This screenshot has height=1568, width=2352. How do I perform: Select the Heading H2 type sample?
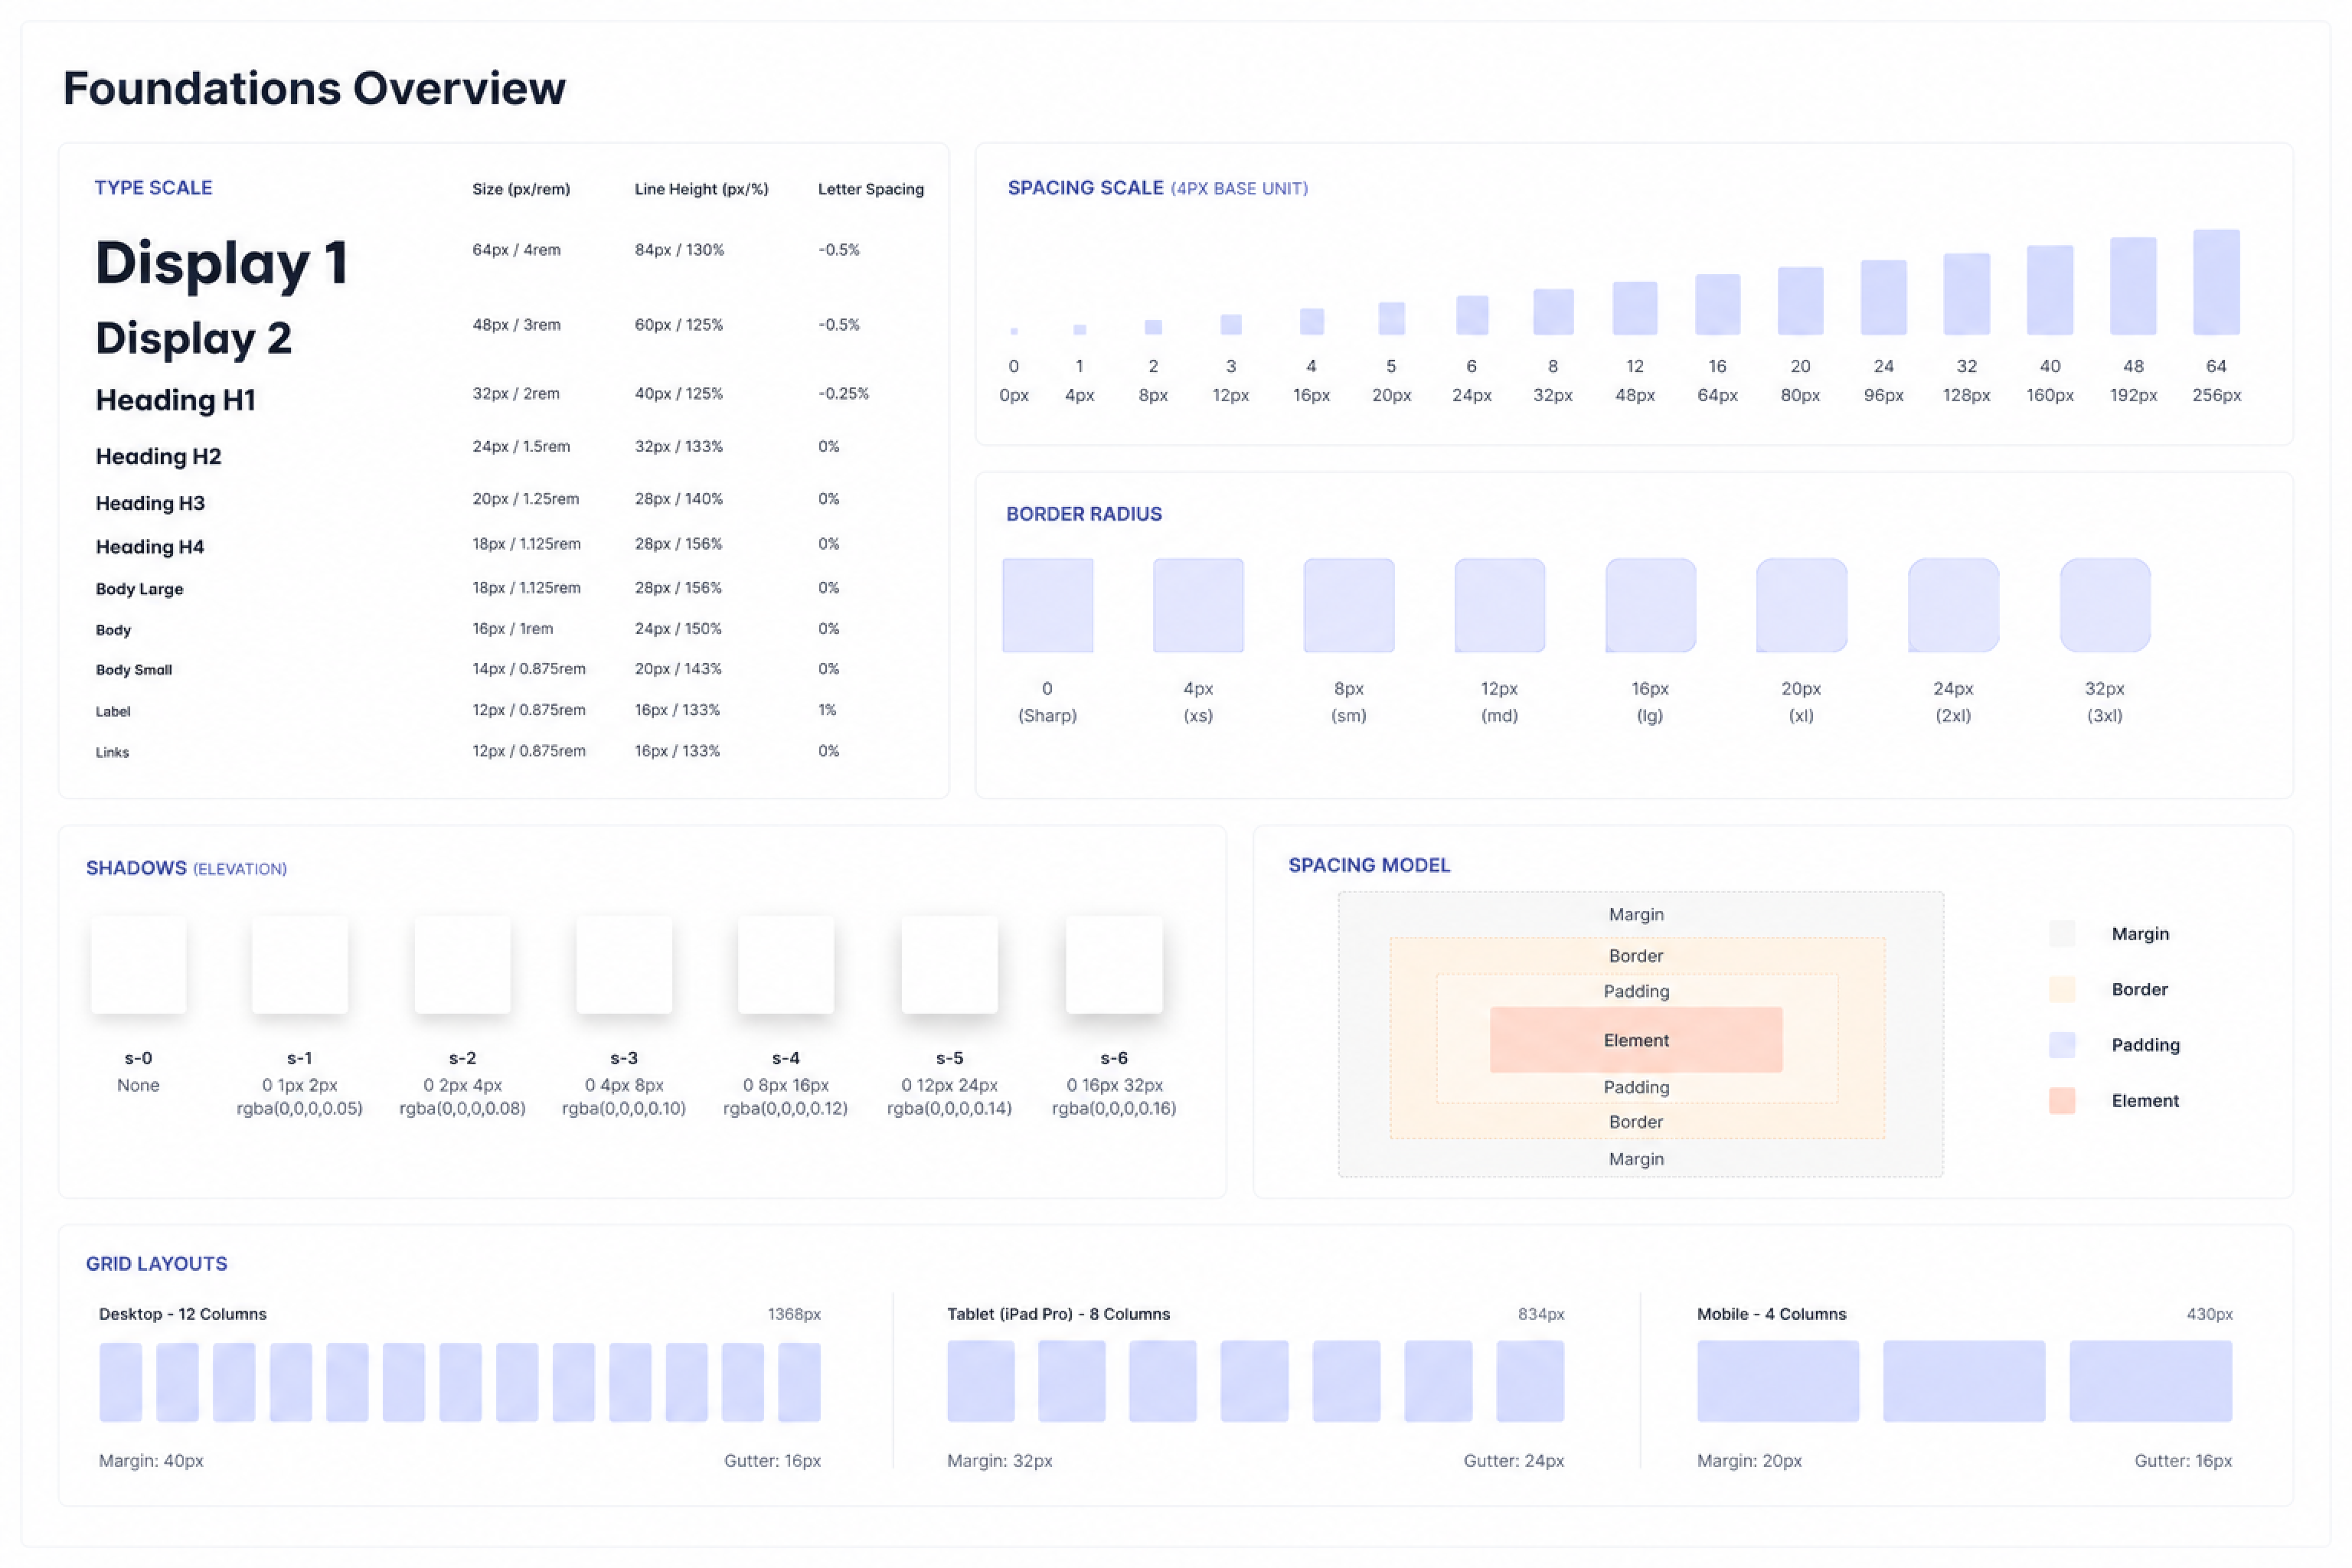[x=158, y=456]
